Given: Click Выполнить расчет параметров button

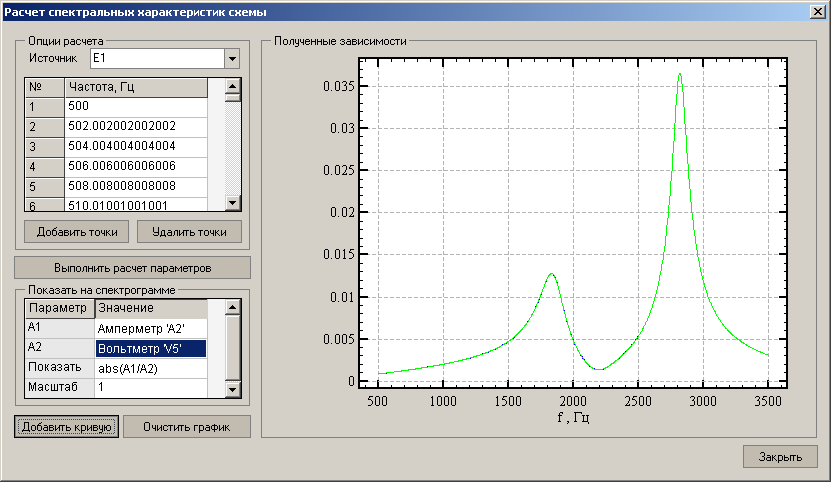Looking at the screenshot, I should click(132, 268).
